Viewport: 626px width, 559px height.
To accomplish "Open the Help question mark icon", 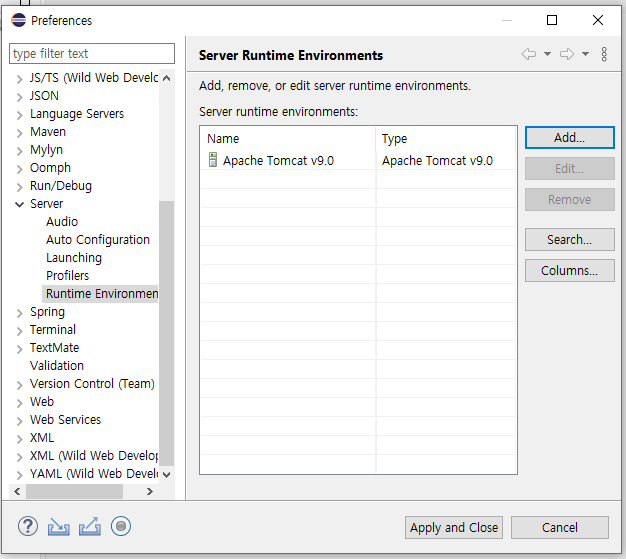I will tap(28, 526).
